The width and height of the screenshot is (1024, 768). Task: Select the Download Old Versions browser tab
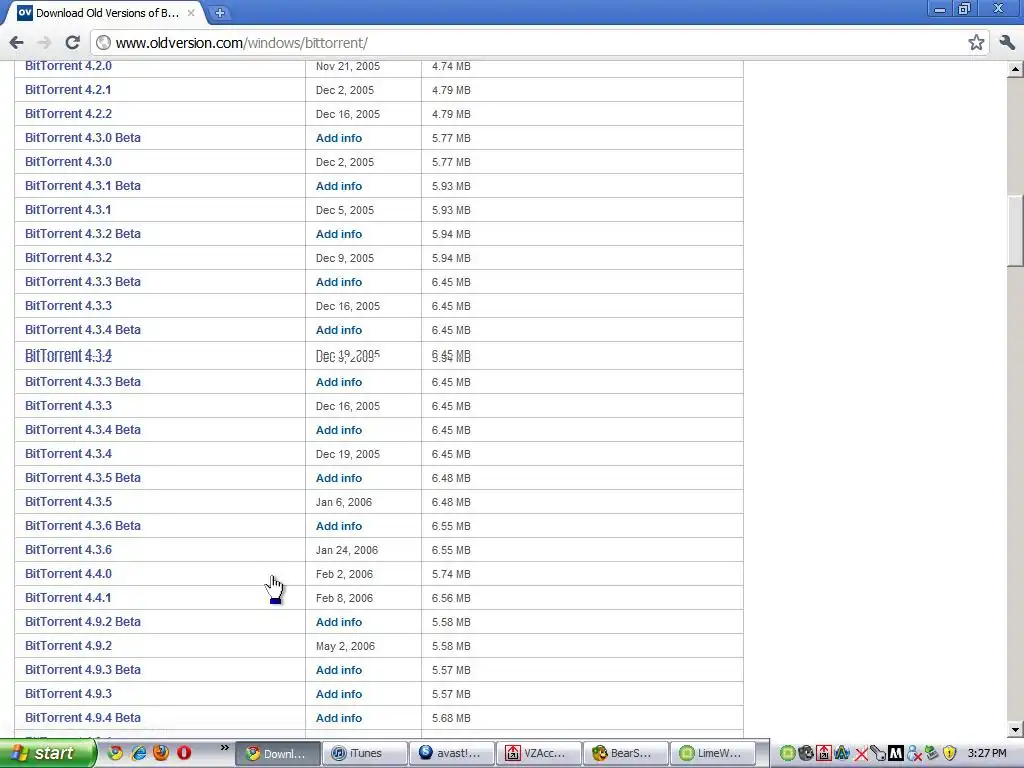click(104, 12)
